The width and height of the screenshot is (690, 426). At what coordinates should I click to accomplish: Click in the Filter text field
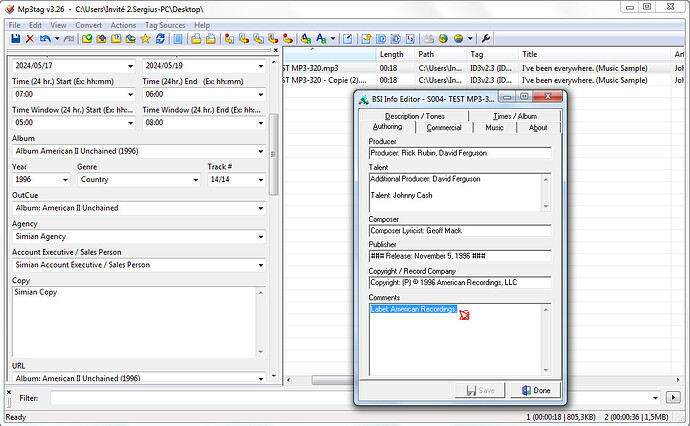[x=351, y=398]
